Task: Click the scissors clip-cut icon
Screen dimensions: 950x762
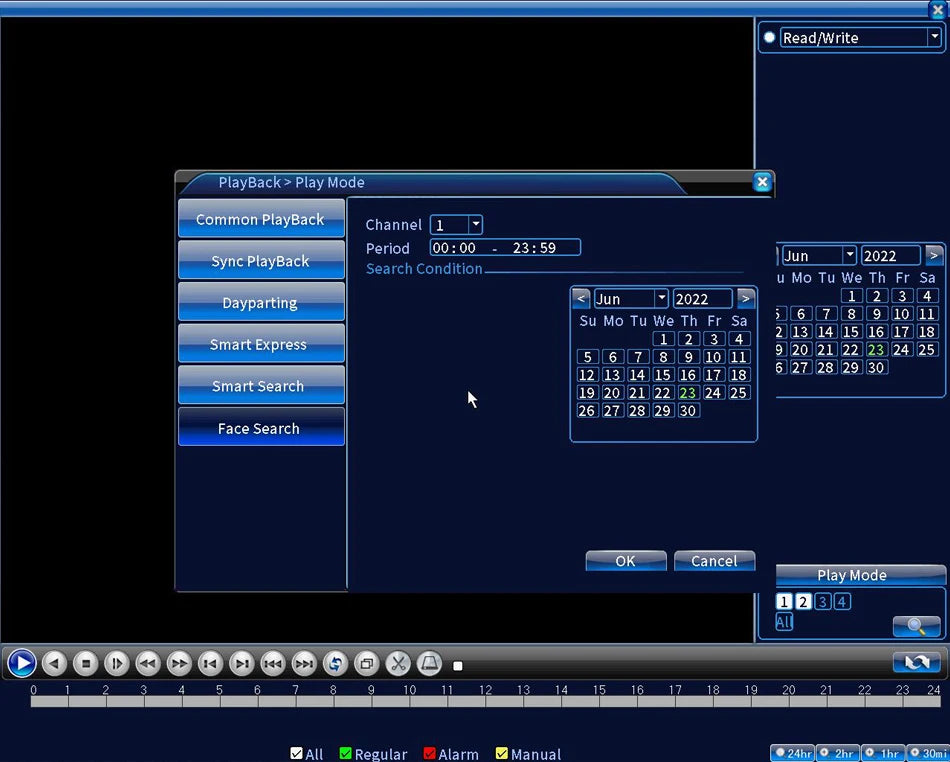Action: [x=398, y=663]
